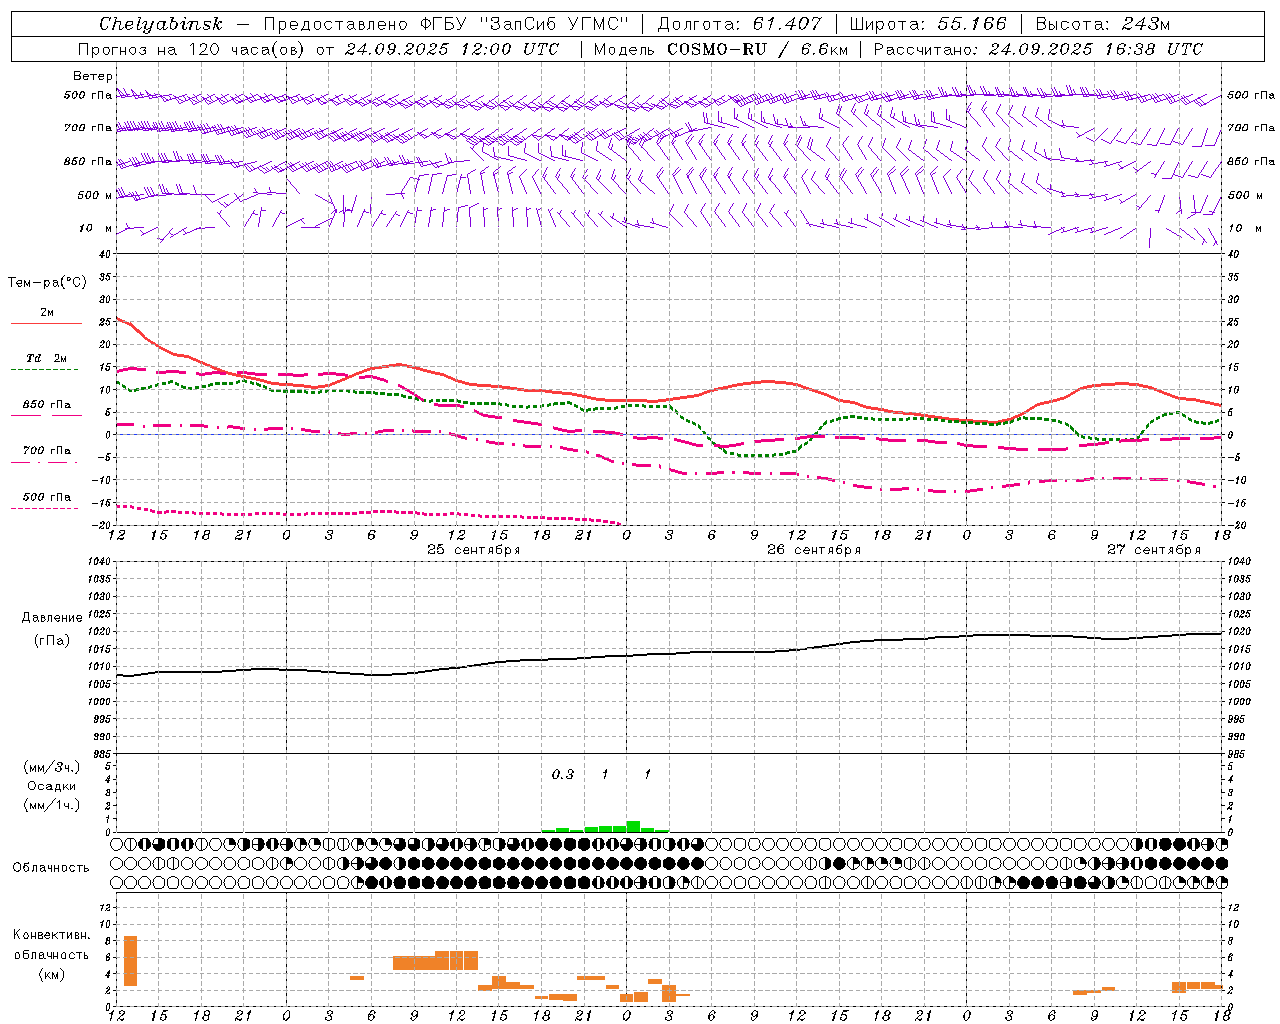The width and height of the screenshot is (1280, 1024).
Task: Click the Конвективн. convective cloud label
Action: (52, 935)
